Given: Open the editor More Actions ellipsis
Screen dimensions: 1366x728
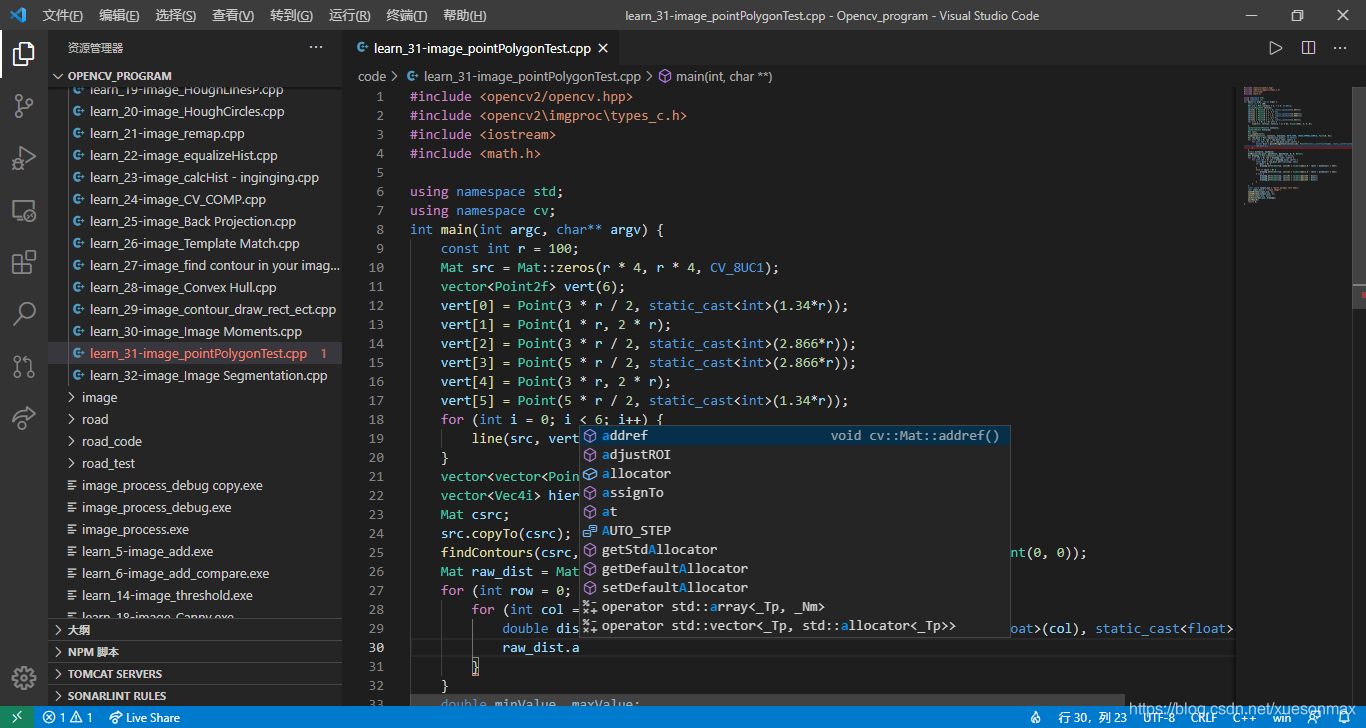Looking at the screenshot, I should point(1341,48).
